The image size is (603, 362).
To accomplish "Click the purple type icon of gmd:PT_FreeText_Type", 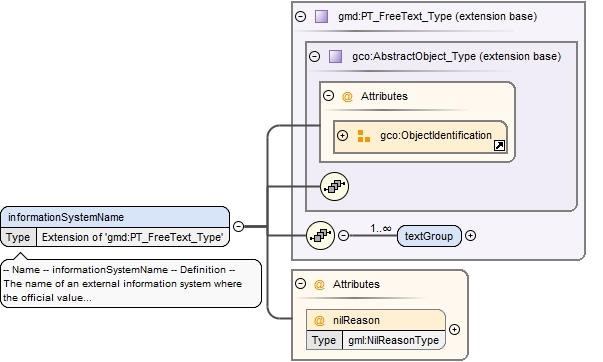I will click(x=321, y=17).
